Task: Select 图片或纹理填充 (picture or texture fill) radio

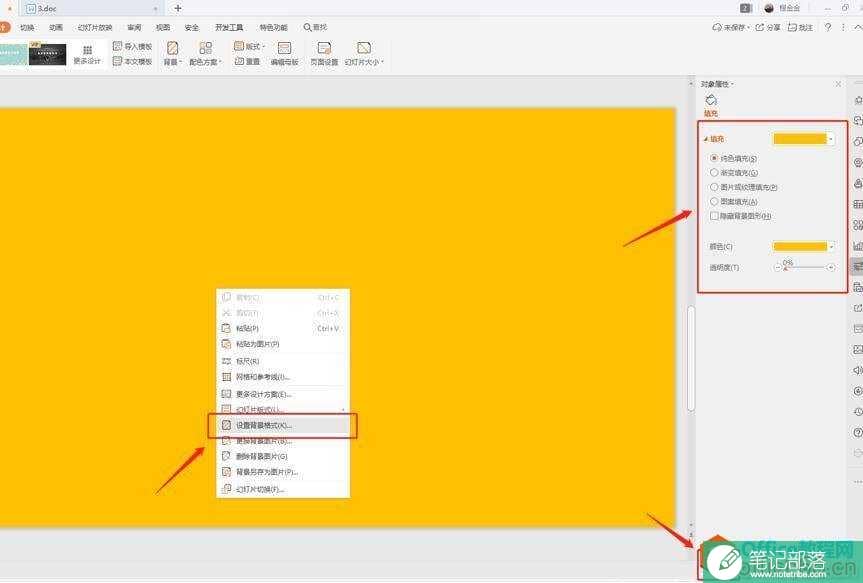Action: click(714, 187)
